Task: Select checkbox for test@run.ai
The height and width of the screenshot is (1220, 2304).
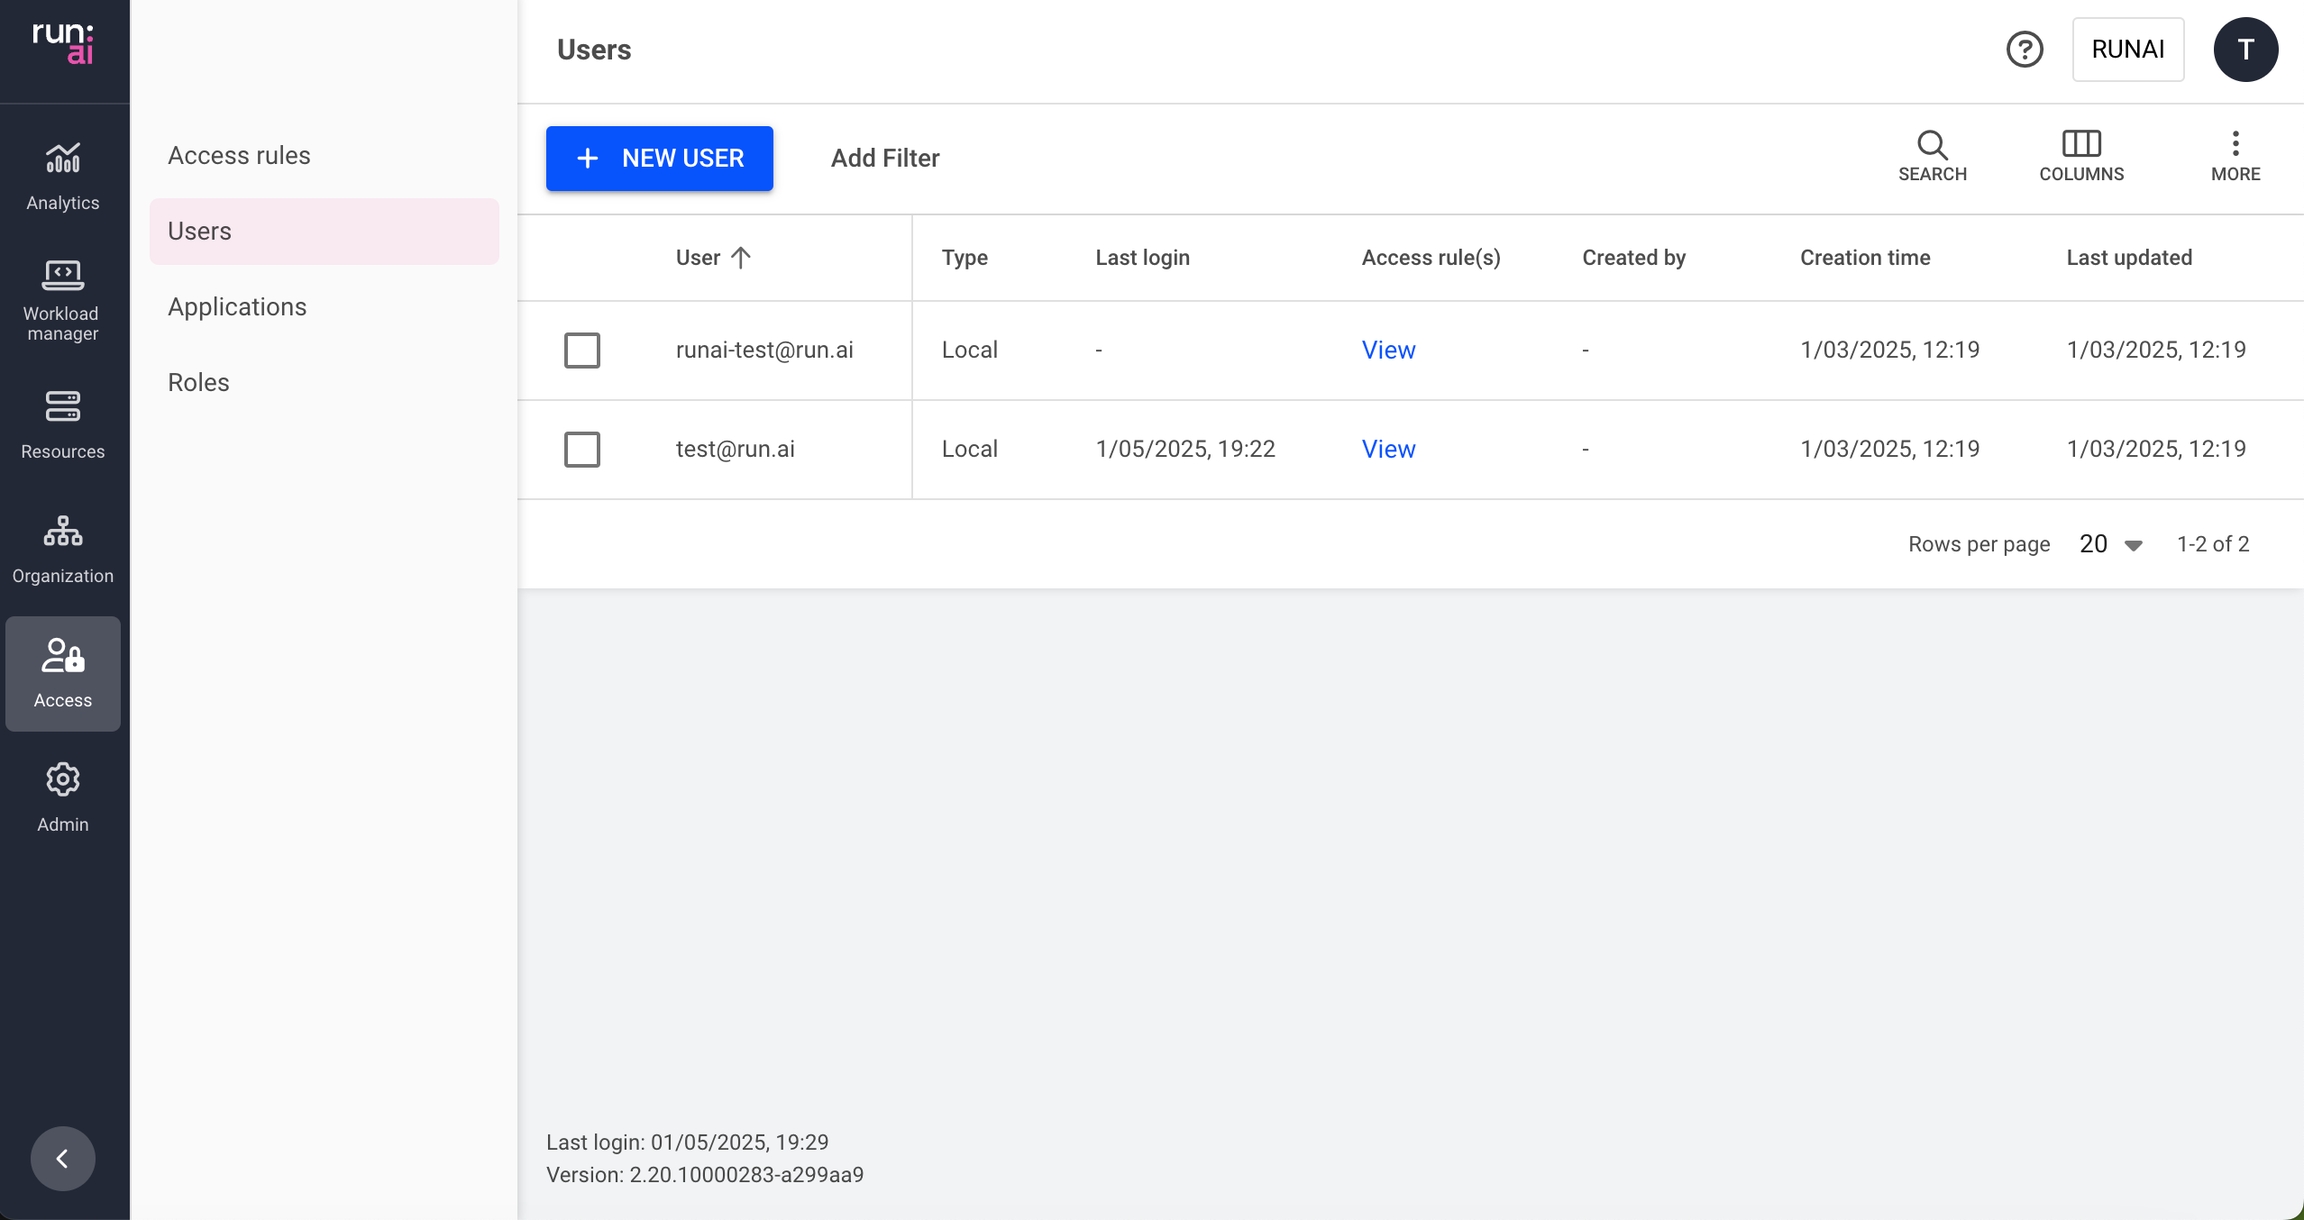Action: (582, 449)
